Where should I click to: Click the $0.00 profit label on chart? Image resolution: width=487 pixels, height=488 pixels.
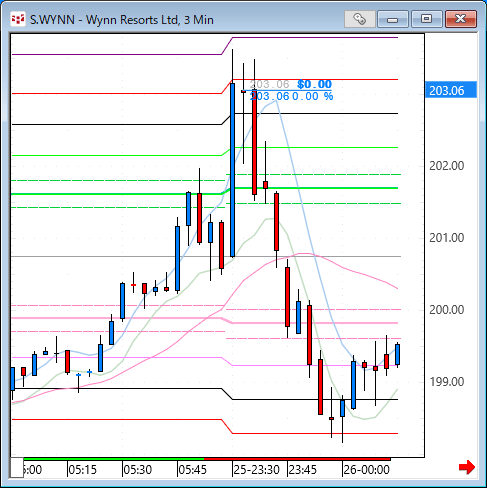click(315, 84)
